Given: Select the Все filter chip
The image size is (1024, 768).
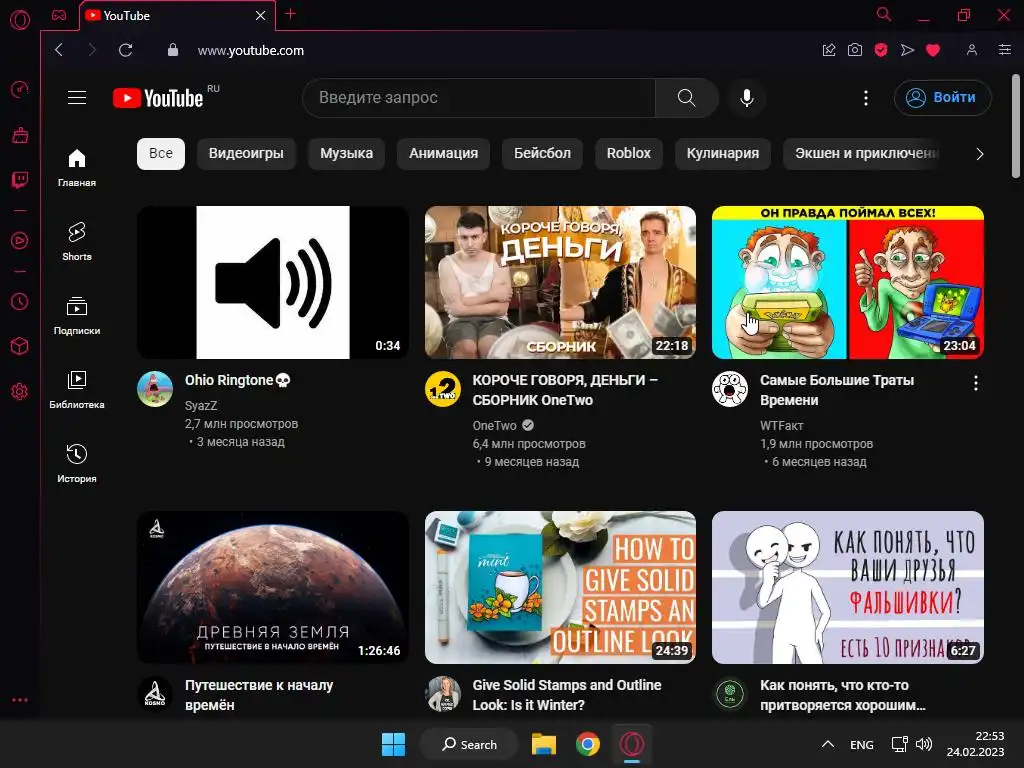Looking at the screenshot, I should [x=161, y=153].
